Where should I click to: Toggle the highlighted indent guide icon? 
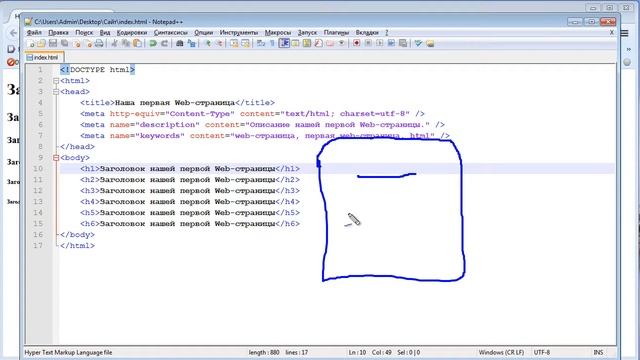pyautogui.click(x=284, y=43)
